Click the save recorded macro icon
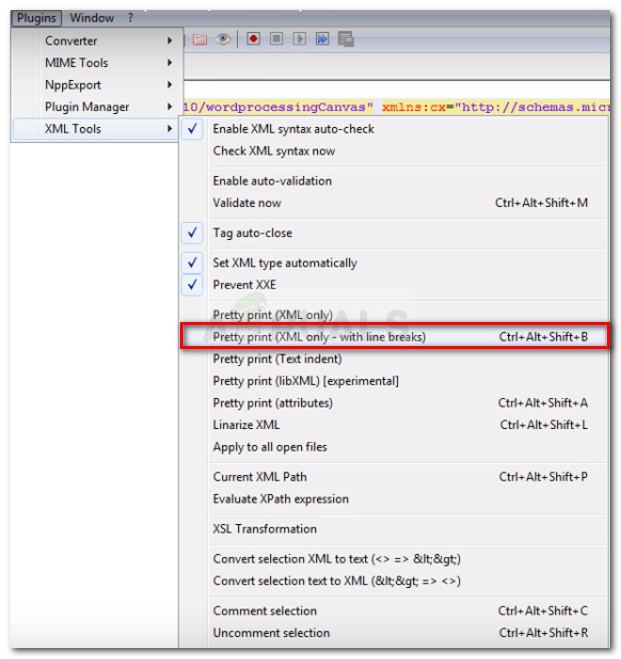The image size is (621, 659). tap(346, 39)
